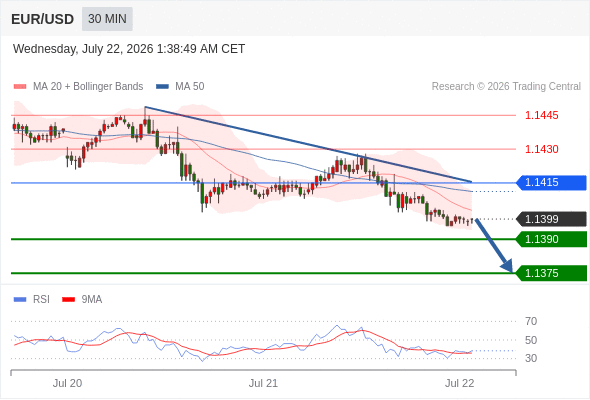Click the 1.1445 resistance level label
Screen dimensions: 590x400
click(x=541, y=115)
